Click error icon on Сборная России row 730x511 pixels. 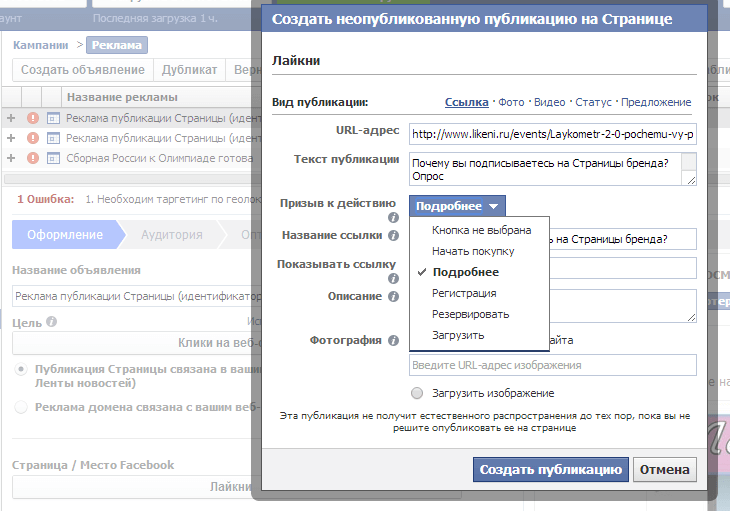point(33,158)
